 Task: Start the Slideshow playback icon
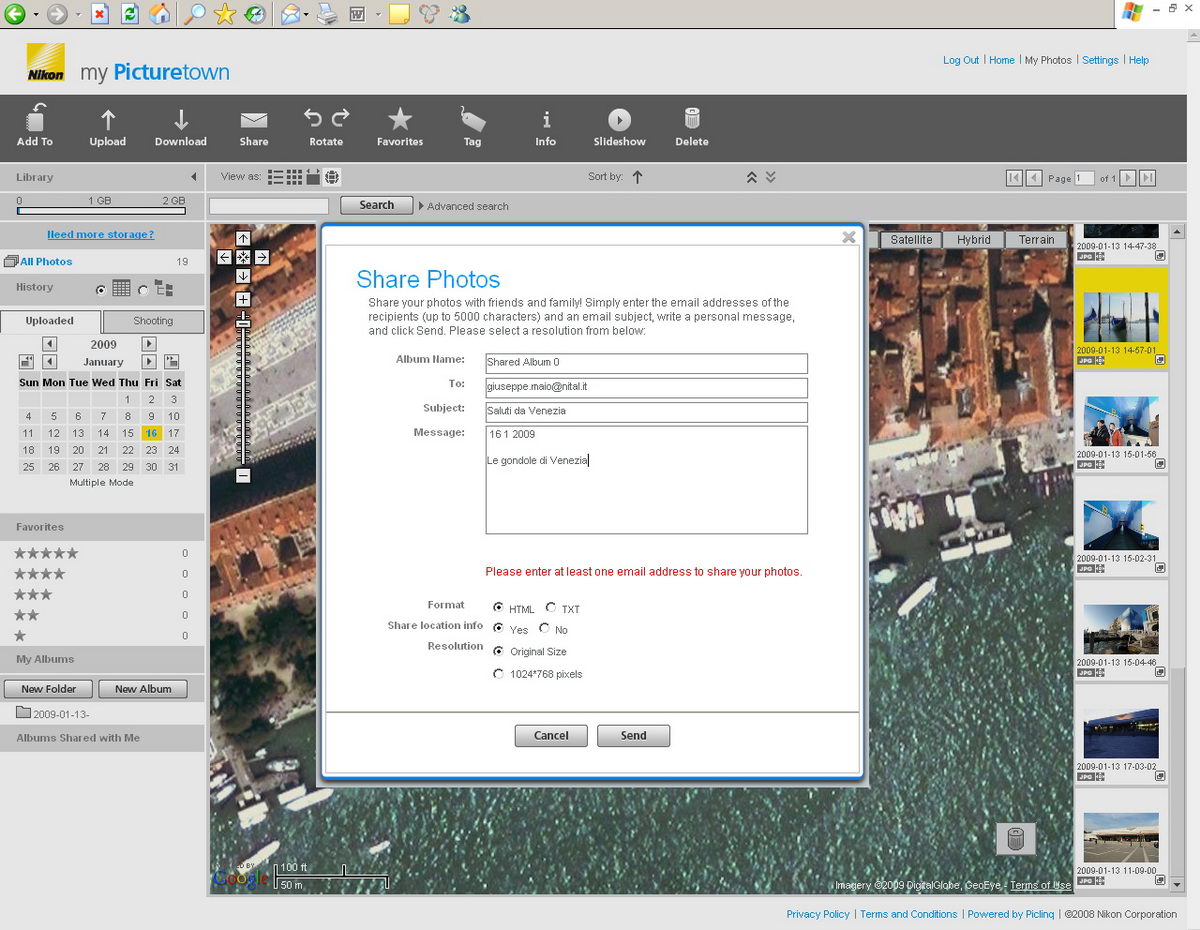tap(619, 120)
